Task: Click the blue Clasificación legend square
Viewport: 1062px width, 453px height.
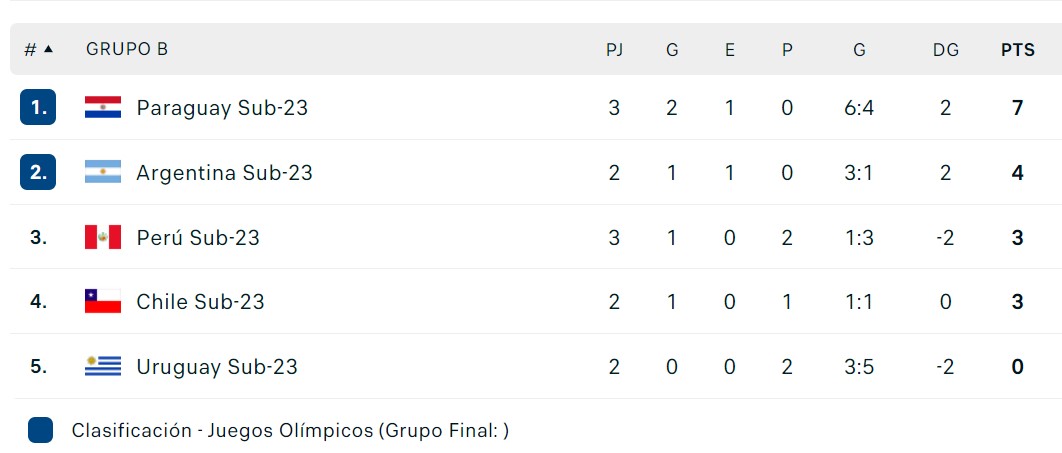Action: click(41, 431)
